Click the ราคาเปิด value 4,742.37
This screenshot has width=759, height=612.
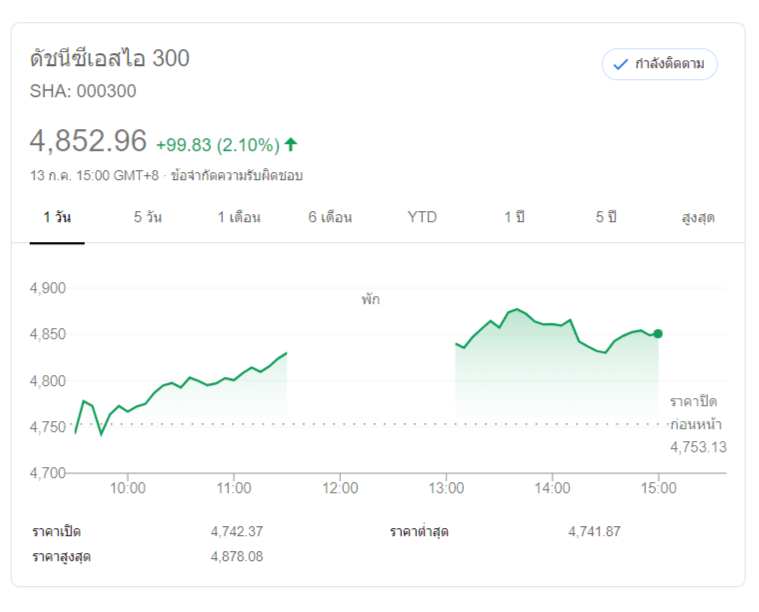click(x=237, y=531)
